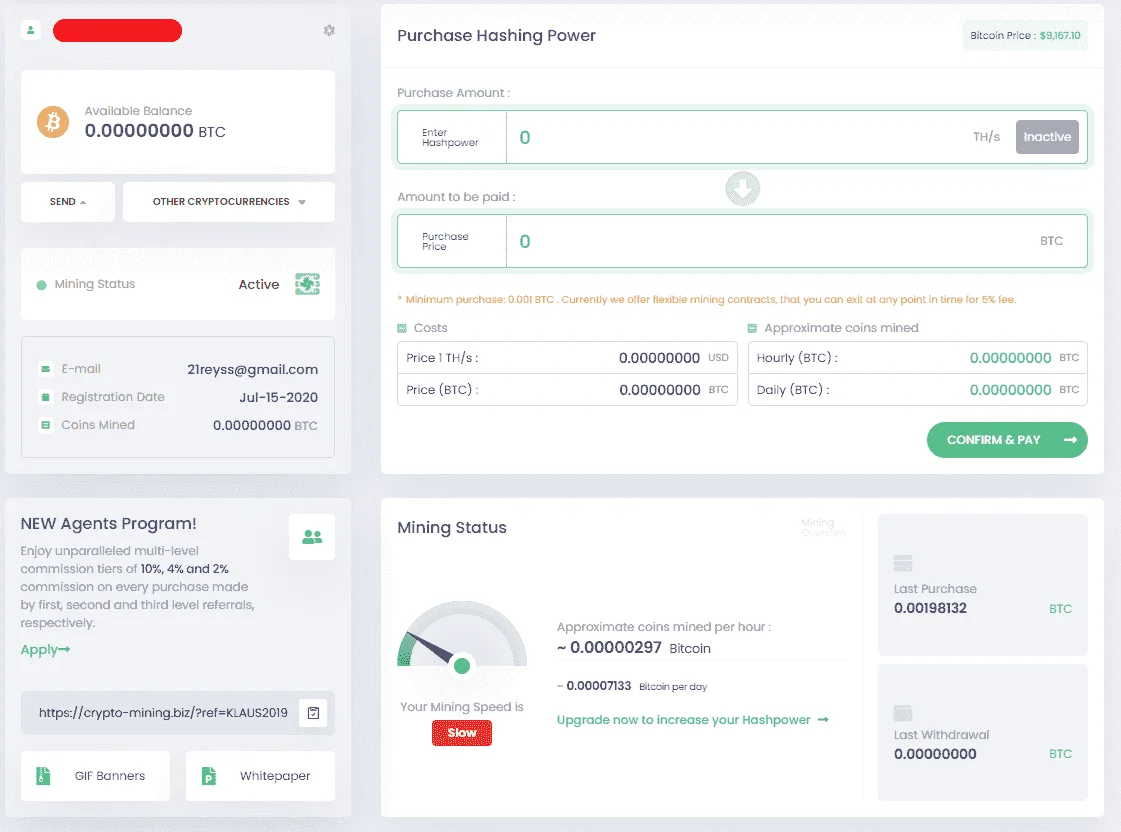1121x832 pixels.
Task: Click hourly mined value 0.00000297
Action: pos(616,648)
